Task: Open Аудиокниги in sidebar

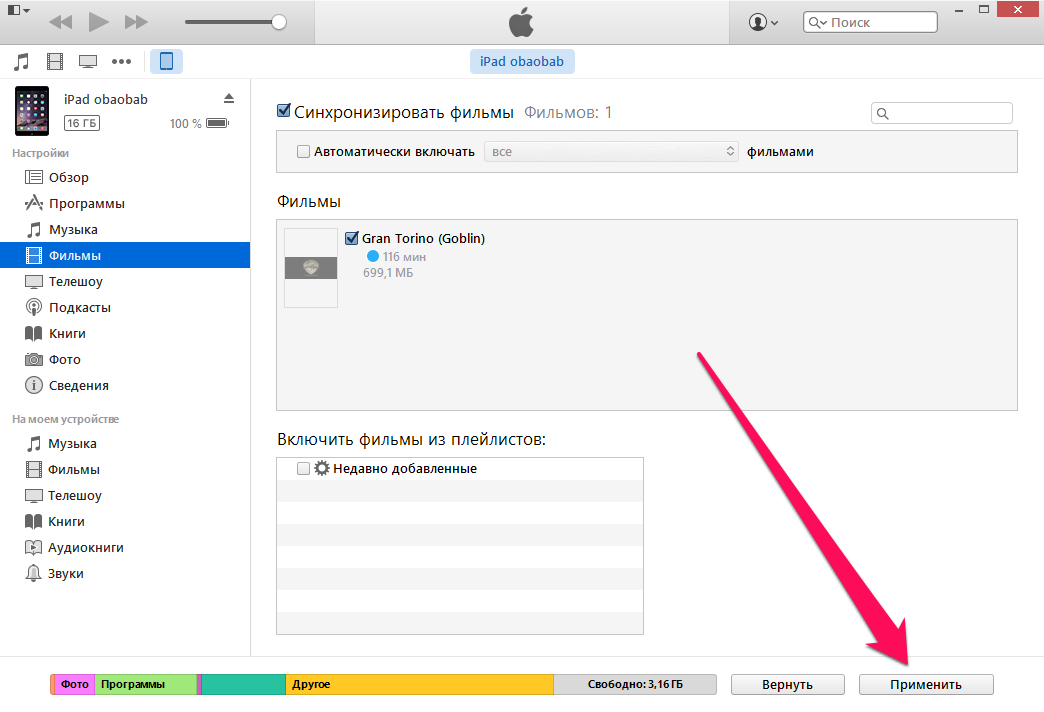Action: [x=125, y=547]
